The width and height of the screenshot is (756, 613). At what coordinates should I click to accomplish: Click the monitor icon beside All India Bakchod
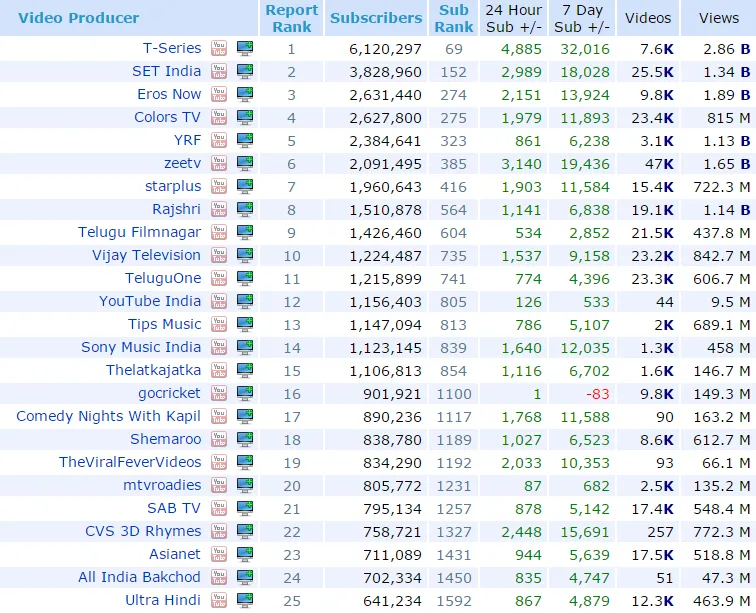(x=245, y=577)
